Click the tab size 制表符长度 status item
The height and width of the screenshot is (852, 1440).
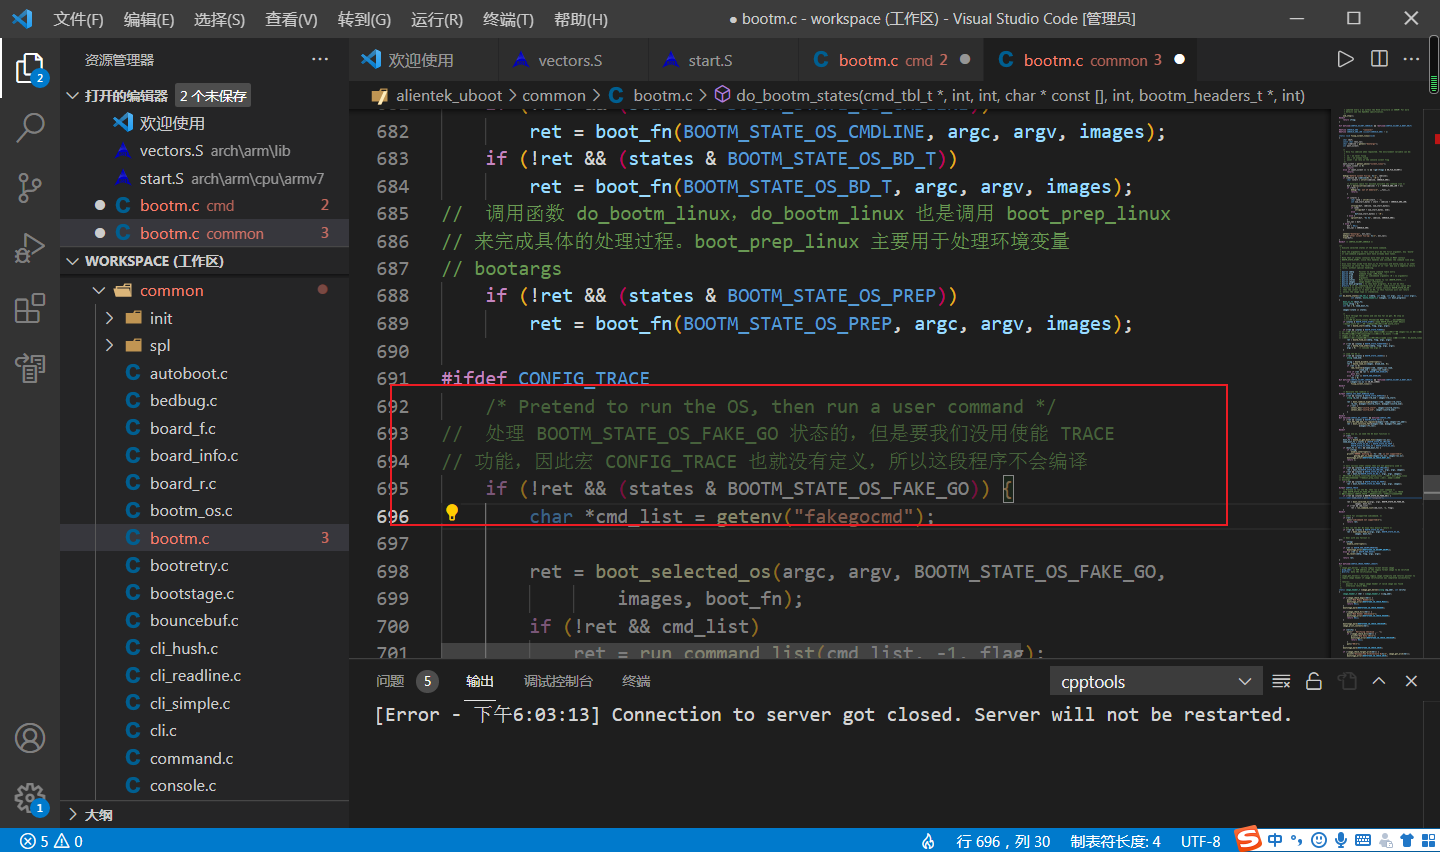pos(1116,841)
